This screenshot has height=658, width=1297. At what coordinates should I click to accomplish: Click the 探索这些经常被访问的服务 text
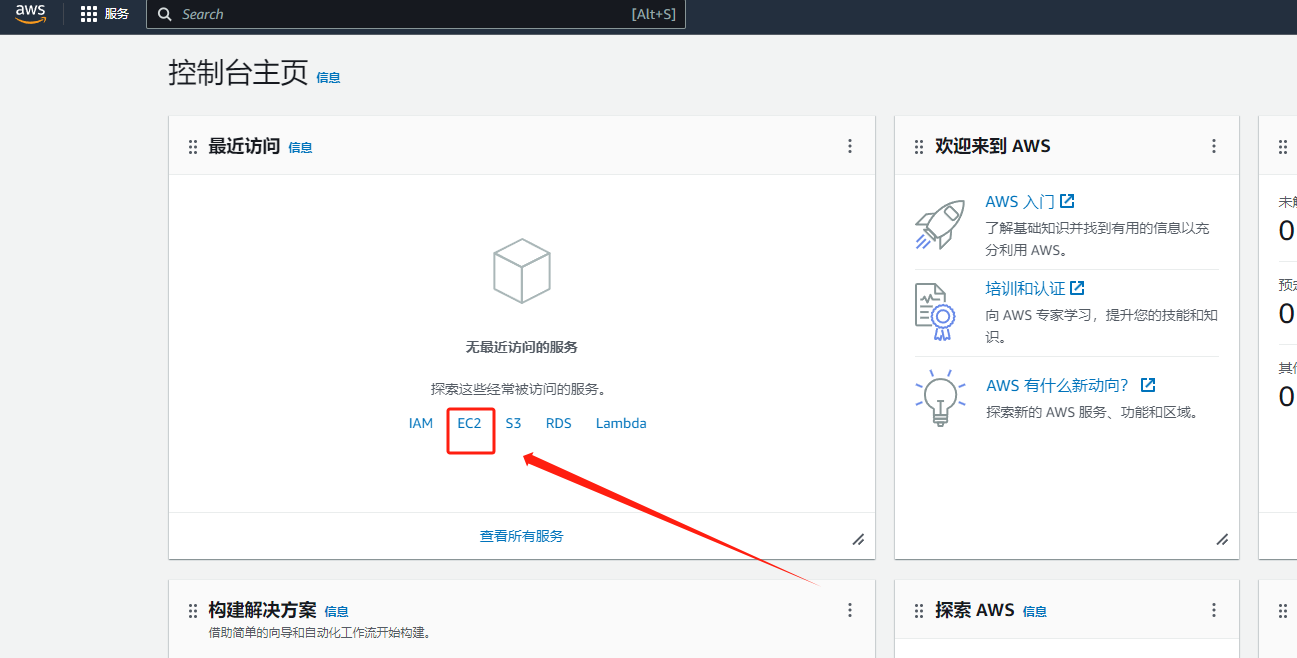pyautogui.click(x=520, y=389)
